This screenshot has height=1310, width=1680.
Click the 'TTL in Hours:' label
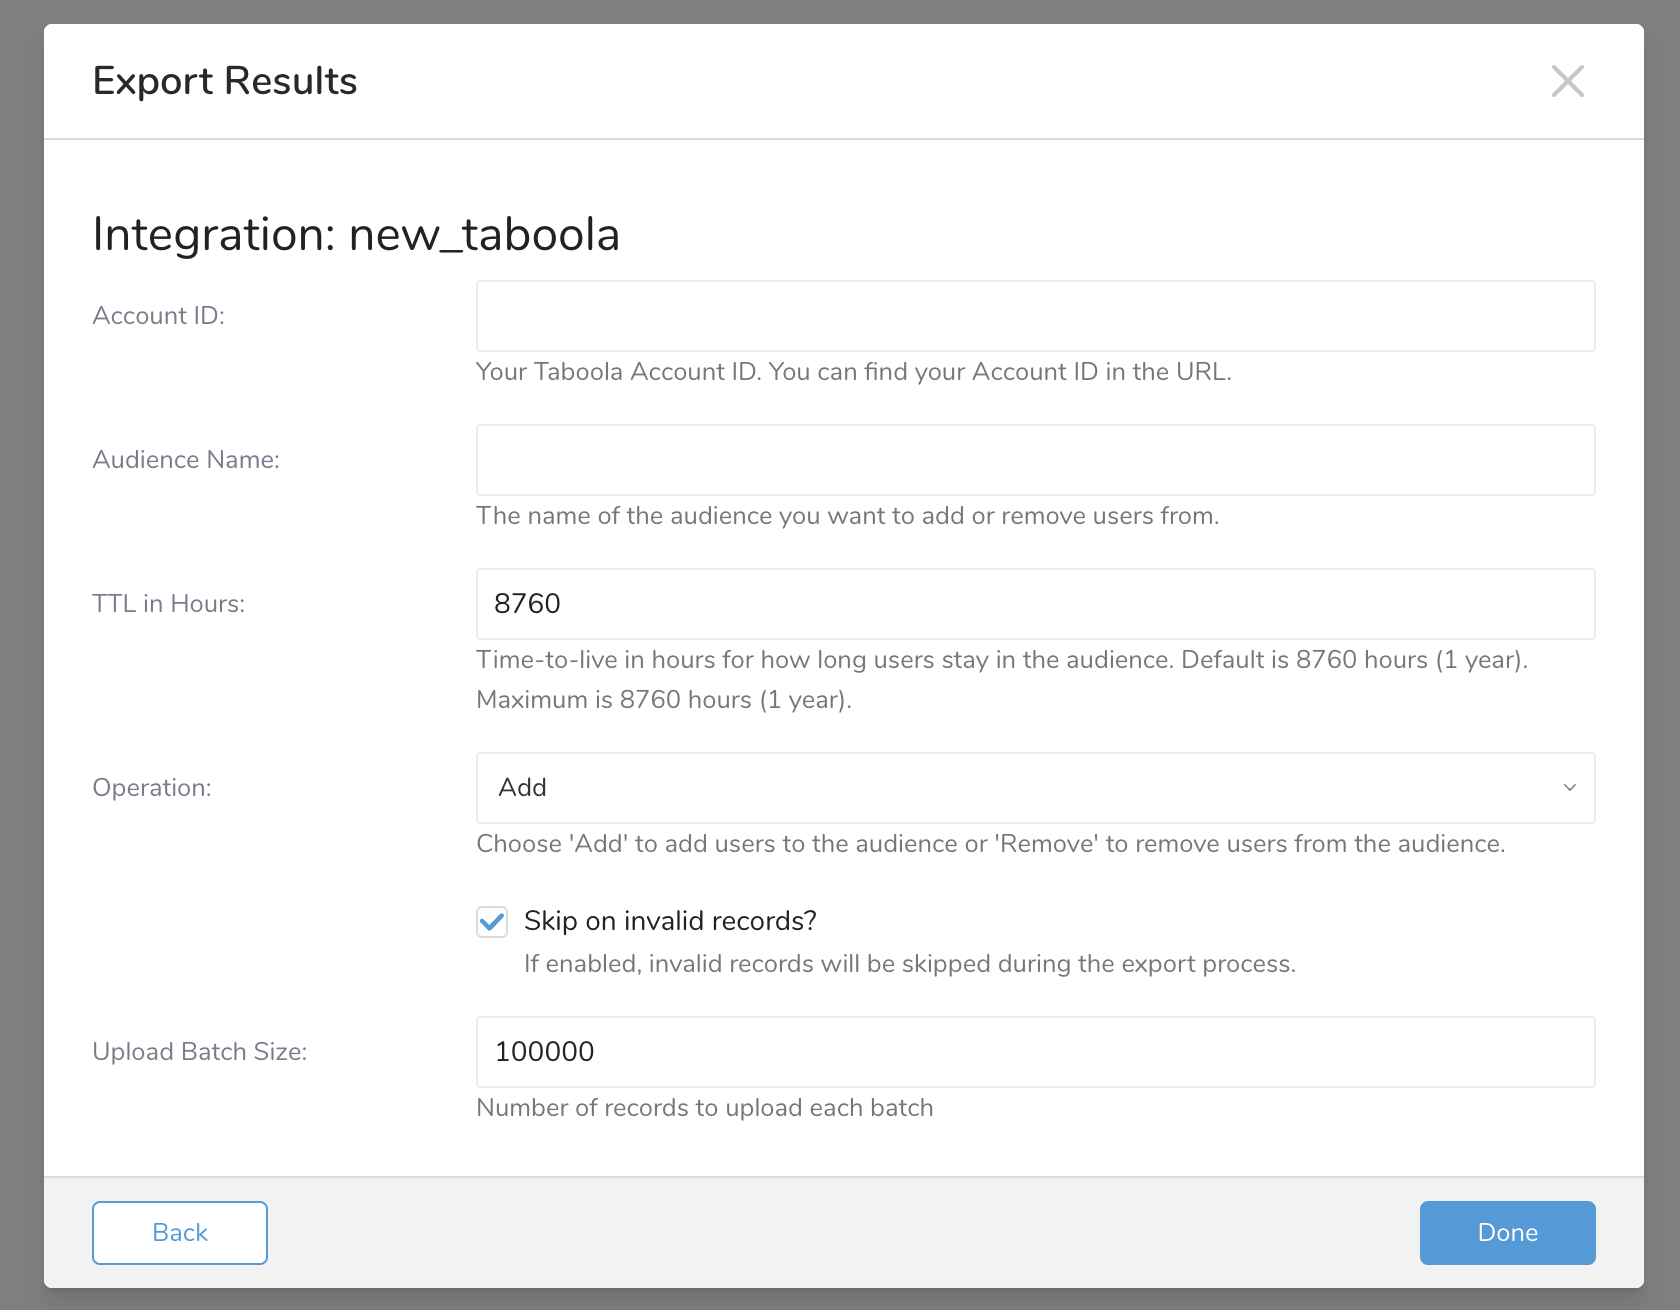pyautogui.click(x=169, y=604)
